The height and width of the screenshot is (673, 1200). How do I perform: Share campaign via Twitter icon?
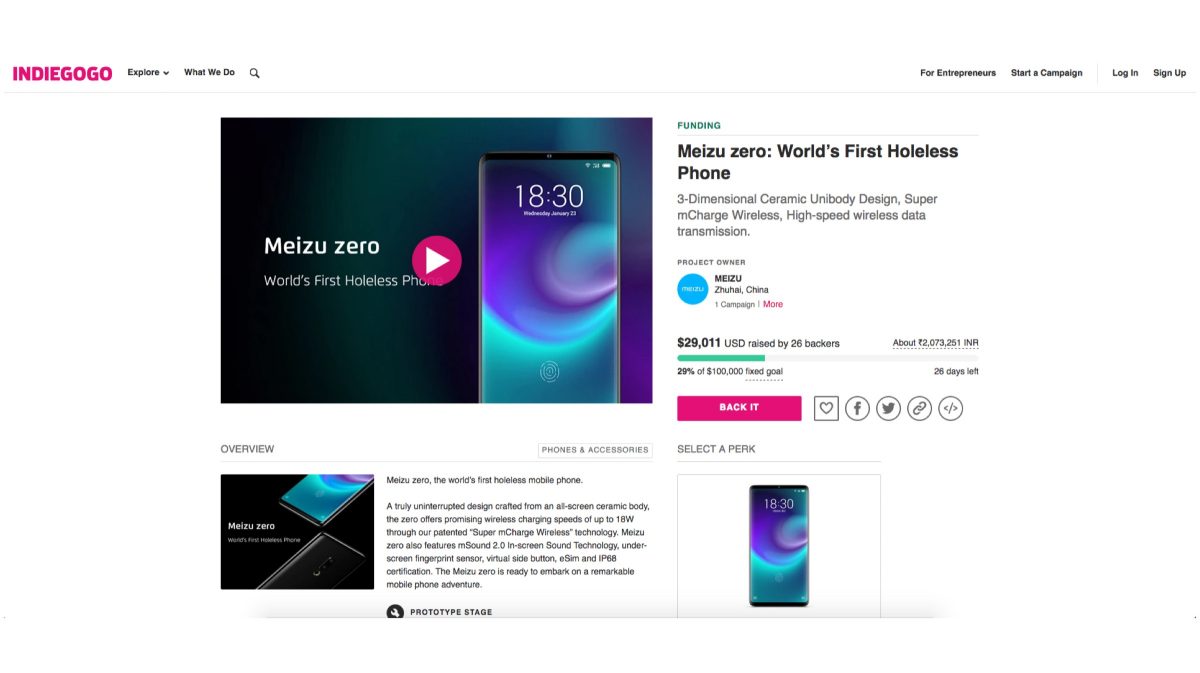(888, 408)
